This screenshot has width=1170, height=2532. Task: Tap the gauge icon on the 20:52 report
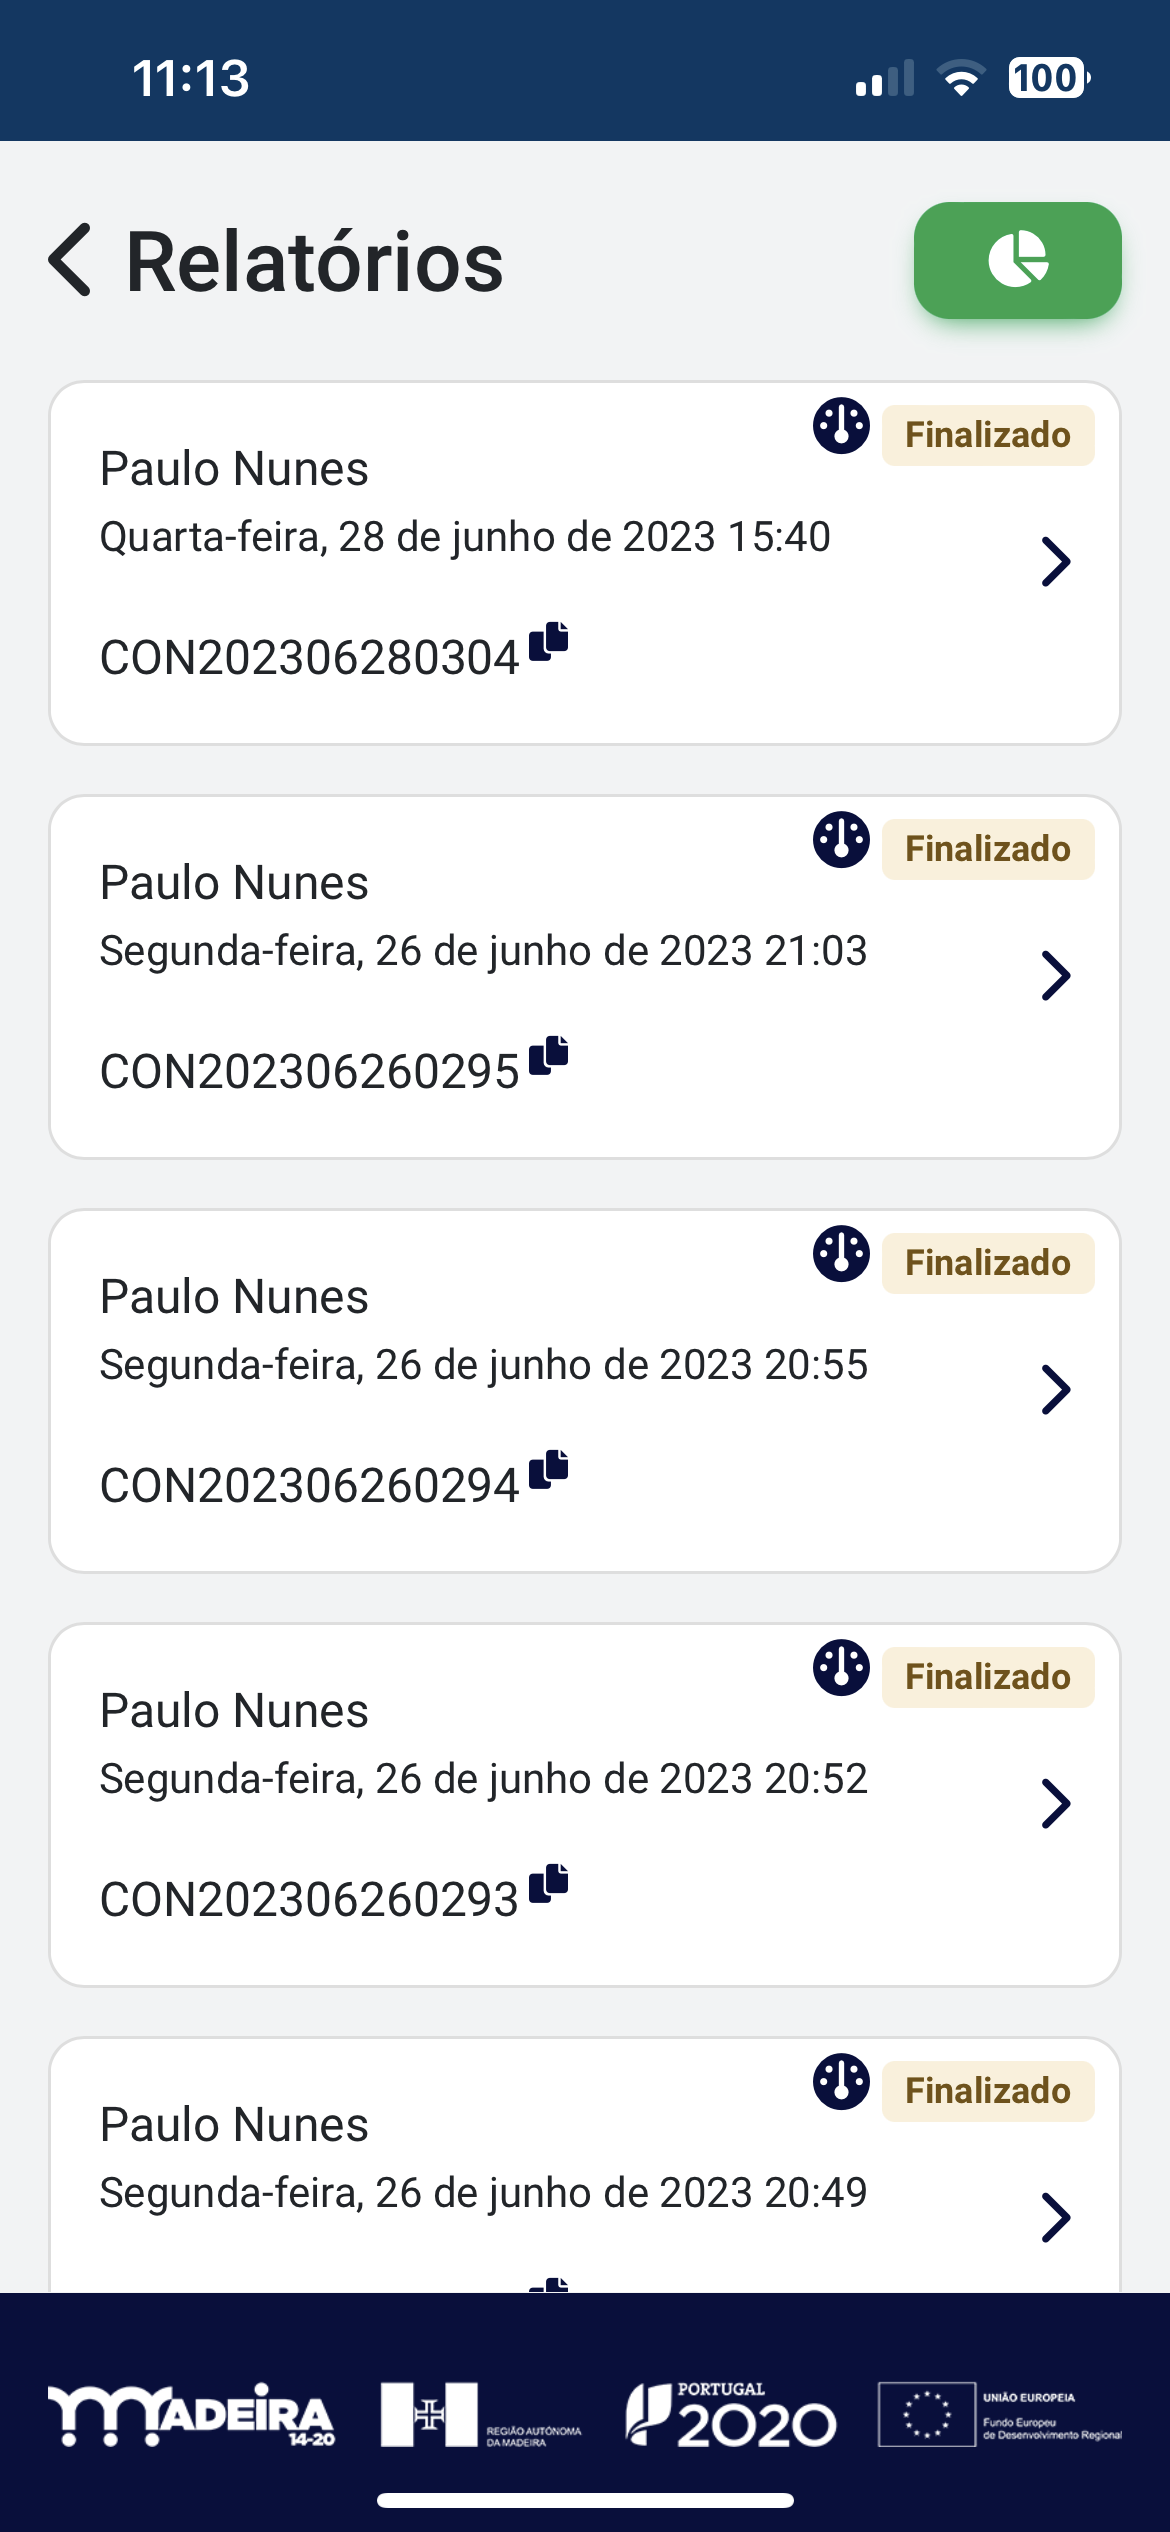point(841,1668)
